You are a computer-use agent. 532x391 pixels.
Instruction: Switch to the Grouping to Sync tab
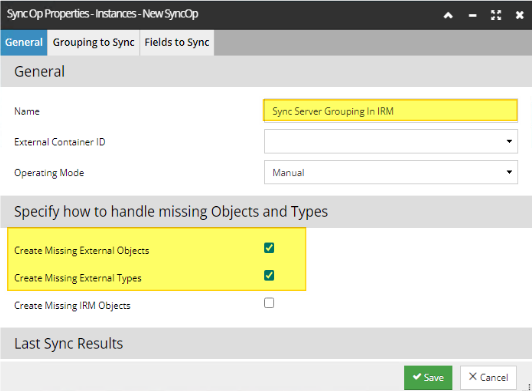coord(94,42)
